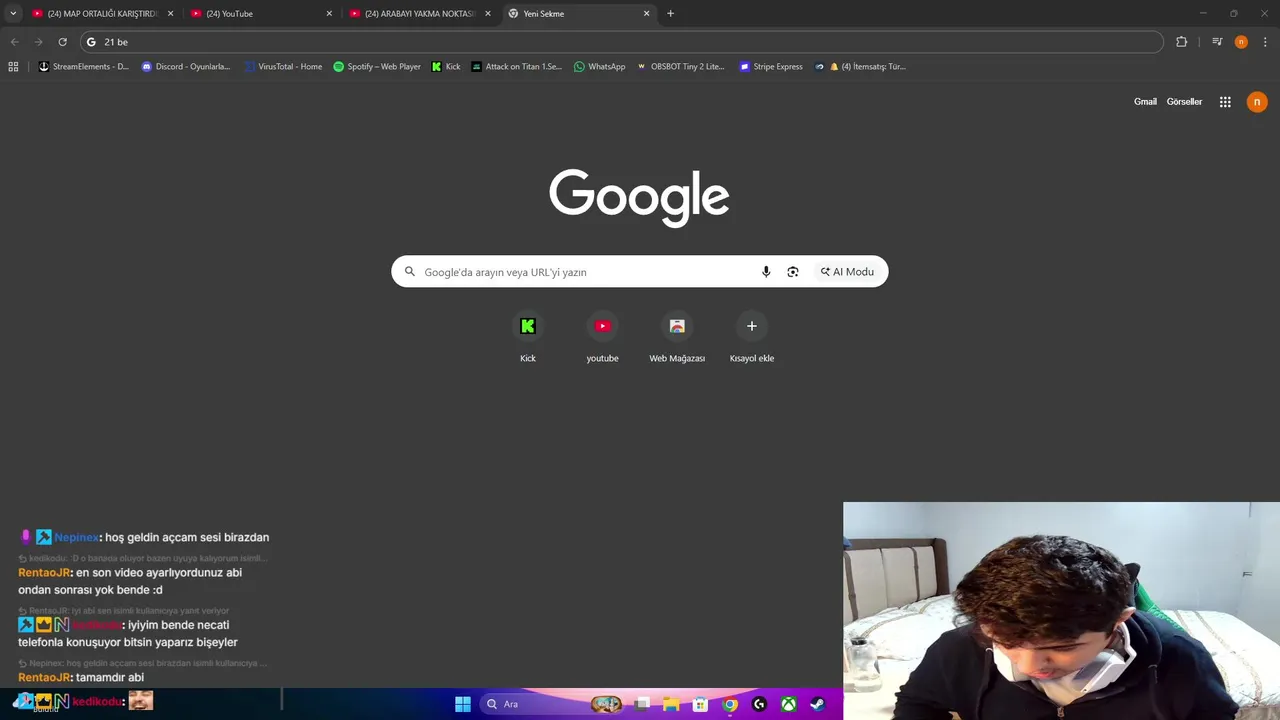Open Discord - Oyunlarla bookmark
This screenshot has height=720, width=1280.
[x=186, y=67]
